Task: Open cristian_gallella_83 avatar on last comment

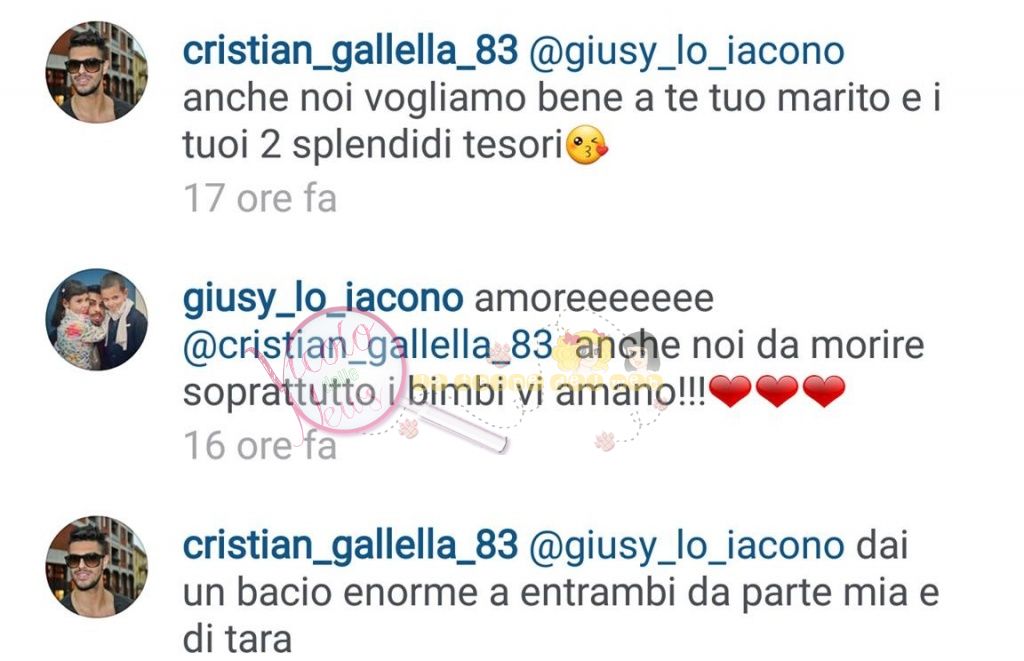Action: click(x=97, y=567)
